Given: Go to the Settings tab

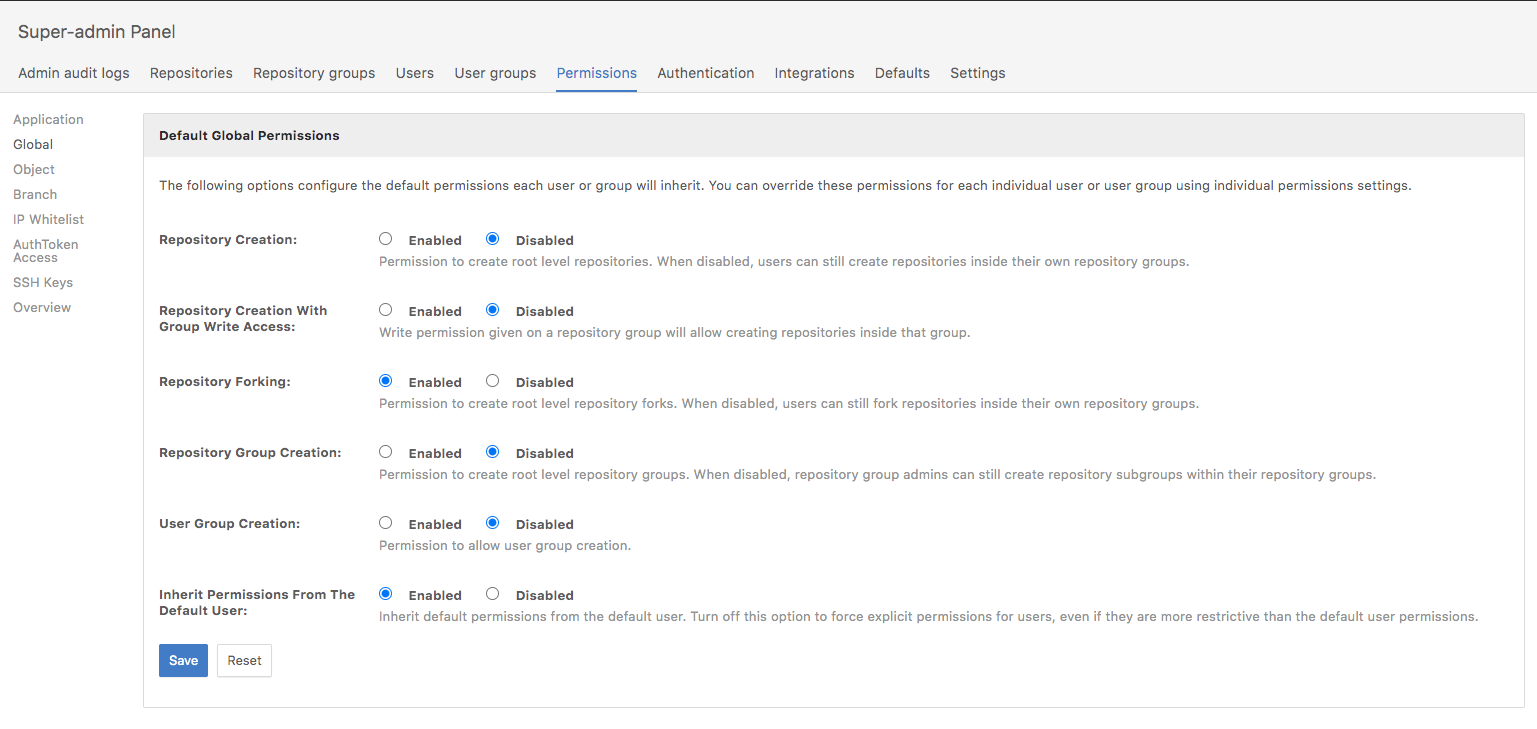Looking at the screenshot, I should [x=977, y=73].
